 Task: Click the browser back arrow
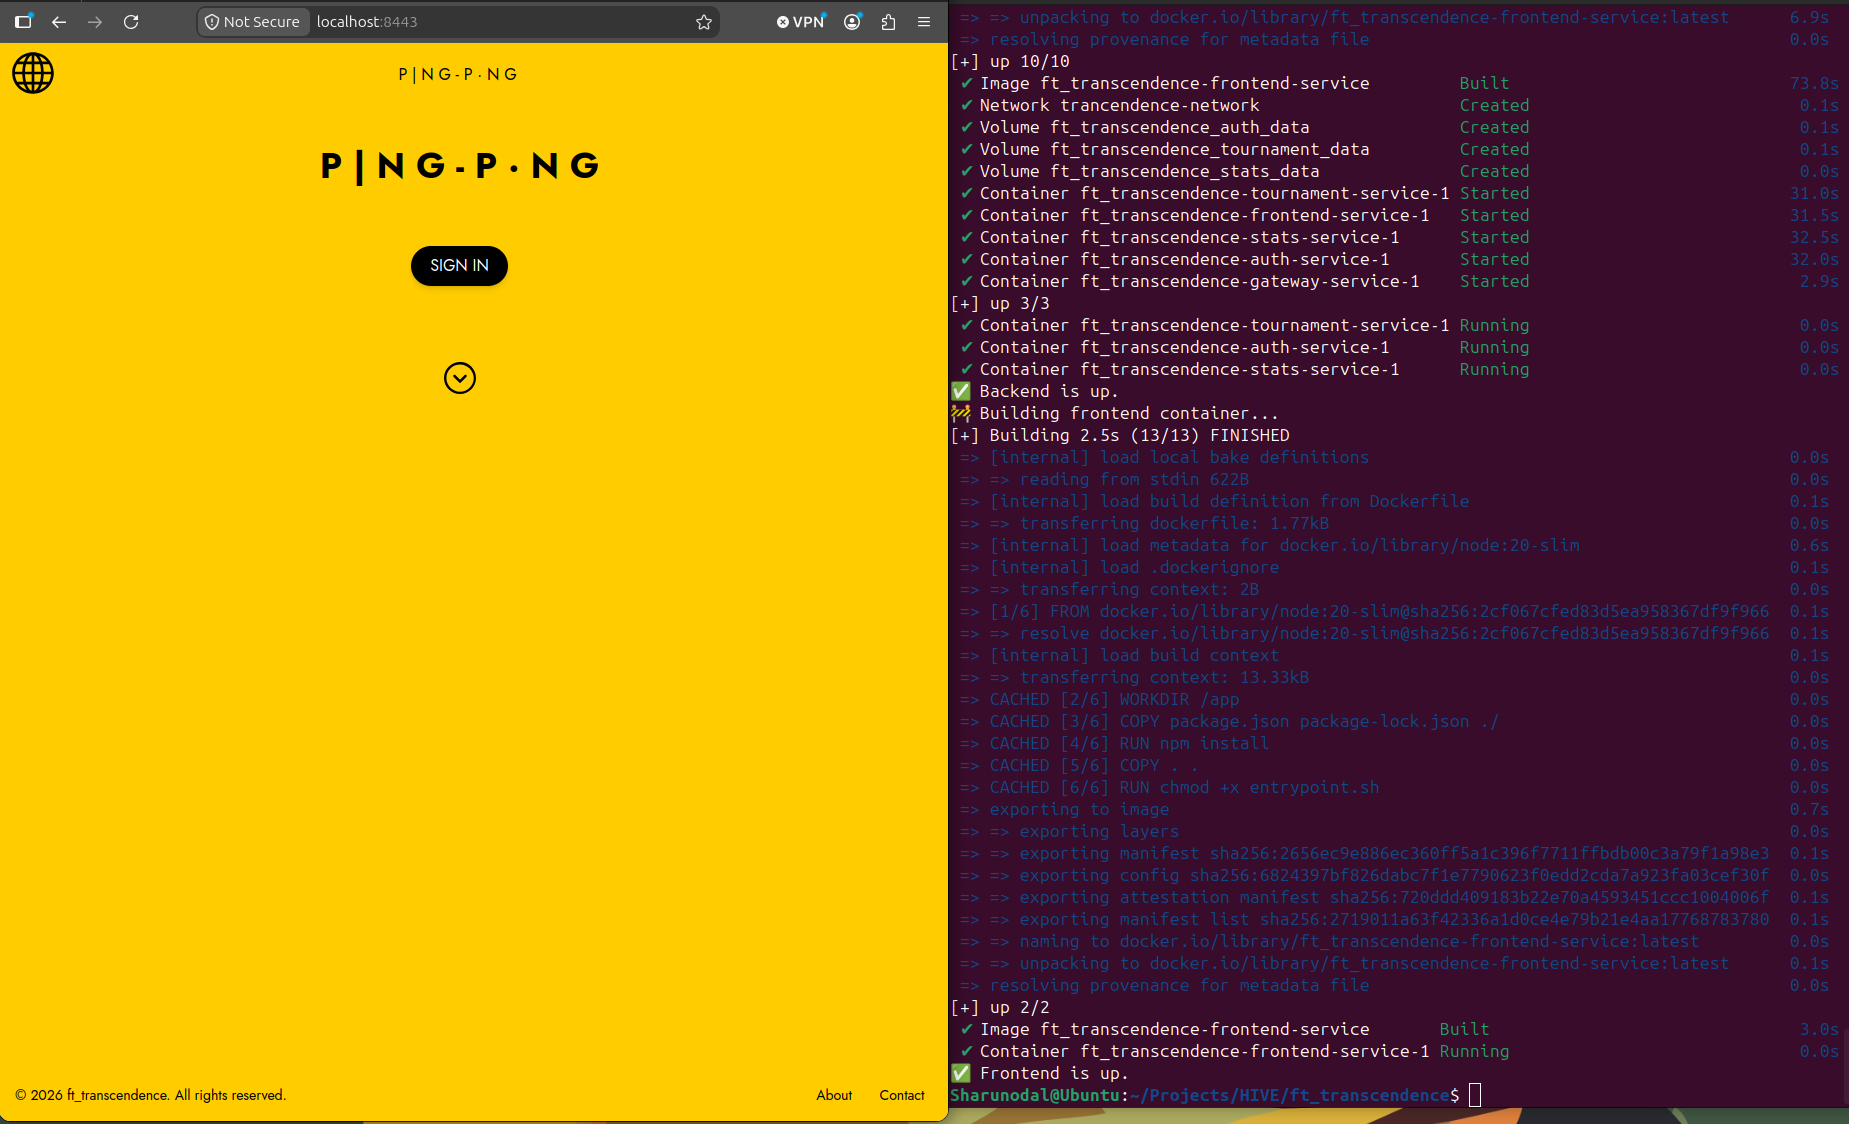click(59, 22)
